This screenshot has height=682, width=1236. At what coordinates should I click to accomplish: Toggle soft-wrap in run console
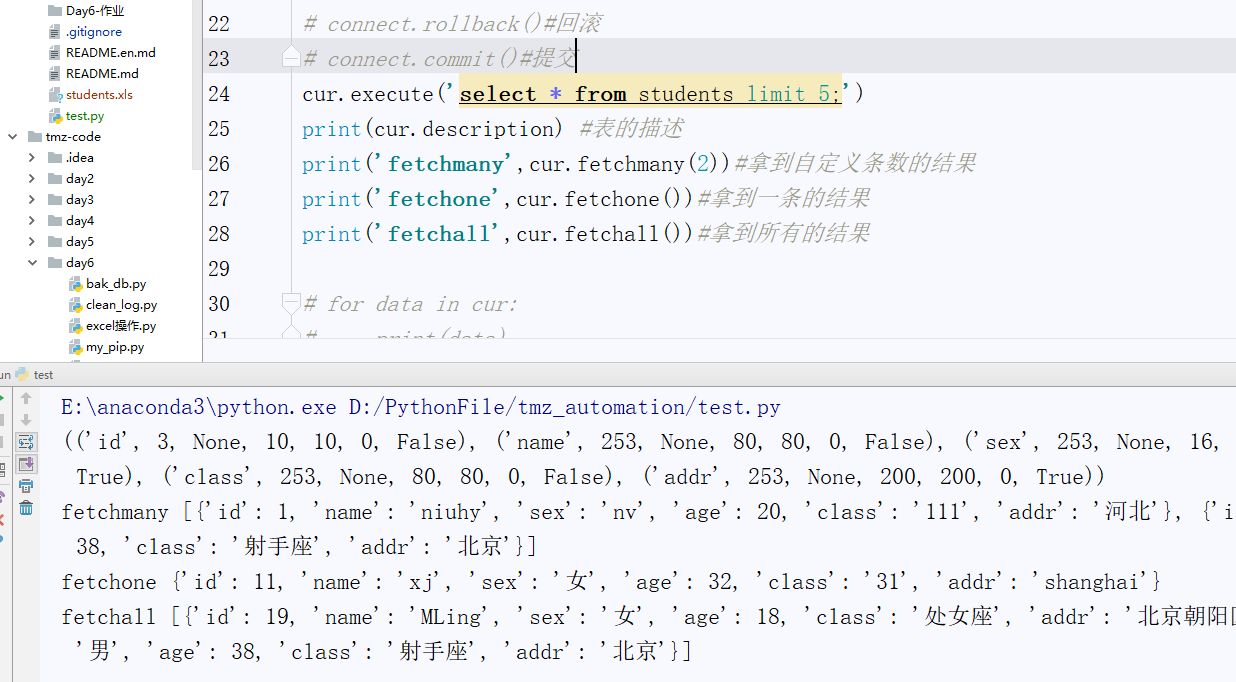click(26, 442)
